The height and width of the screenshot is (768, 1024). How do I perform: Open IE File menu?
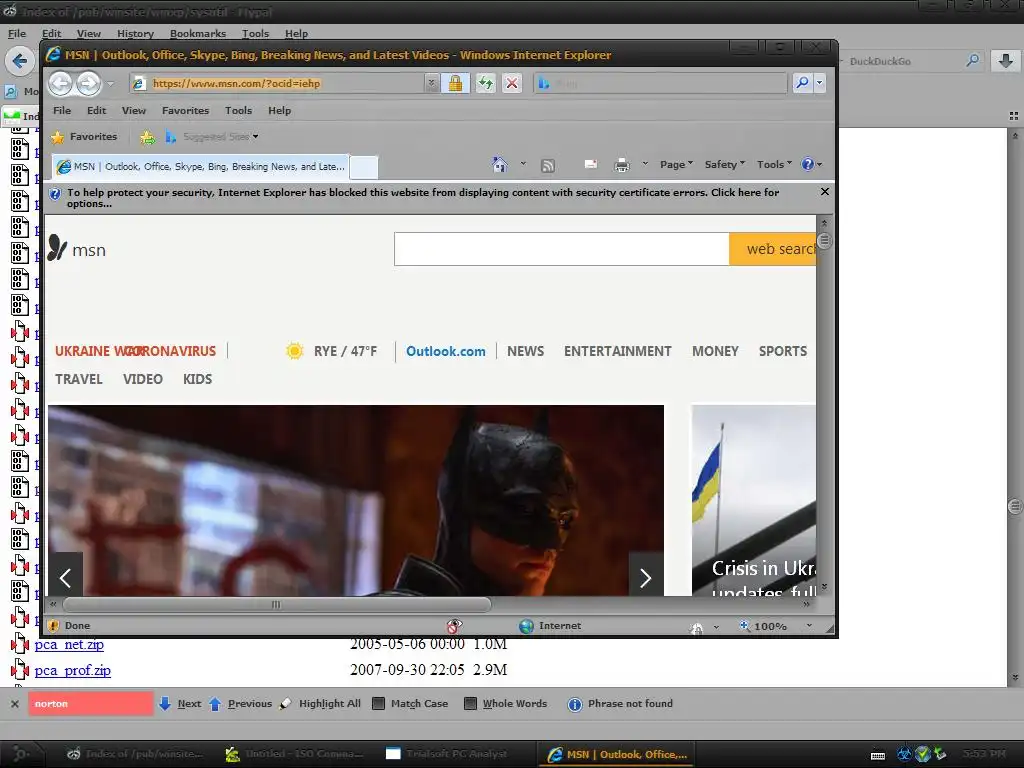tap(62, 110)
